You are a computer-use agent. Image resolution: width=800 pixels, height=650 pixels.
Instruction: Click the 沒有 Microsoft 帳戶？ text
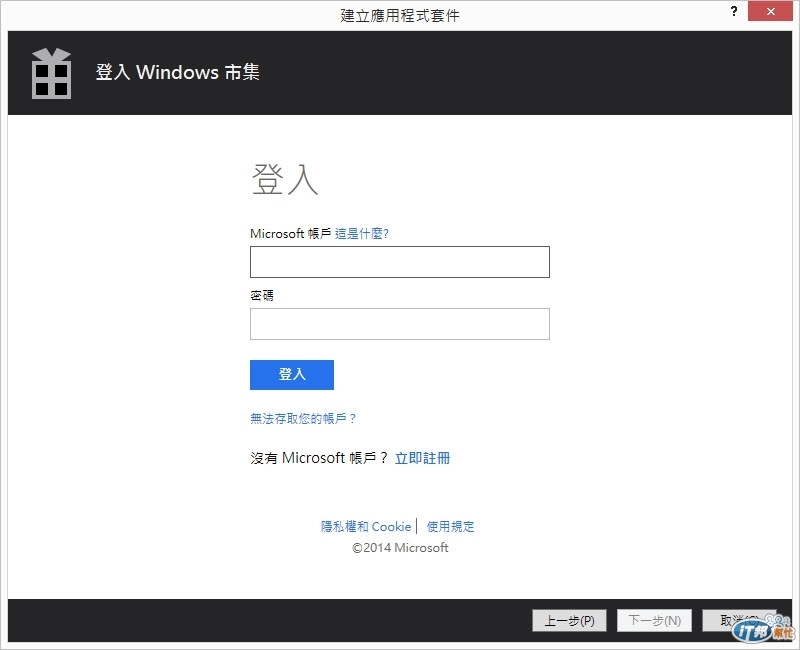click(x=319, y=458)
